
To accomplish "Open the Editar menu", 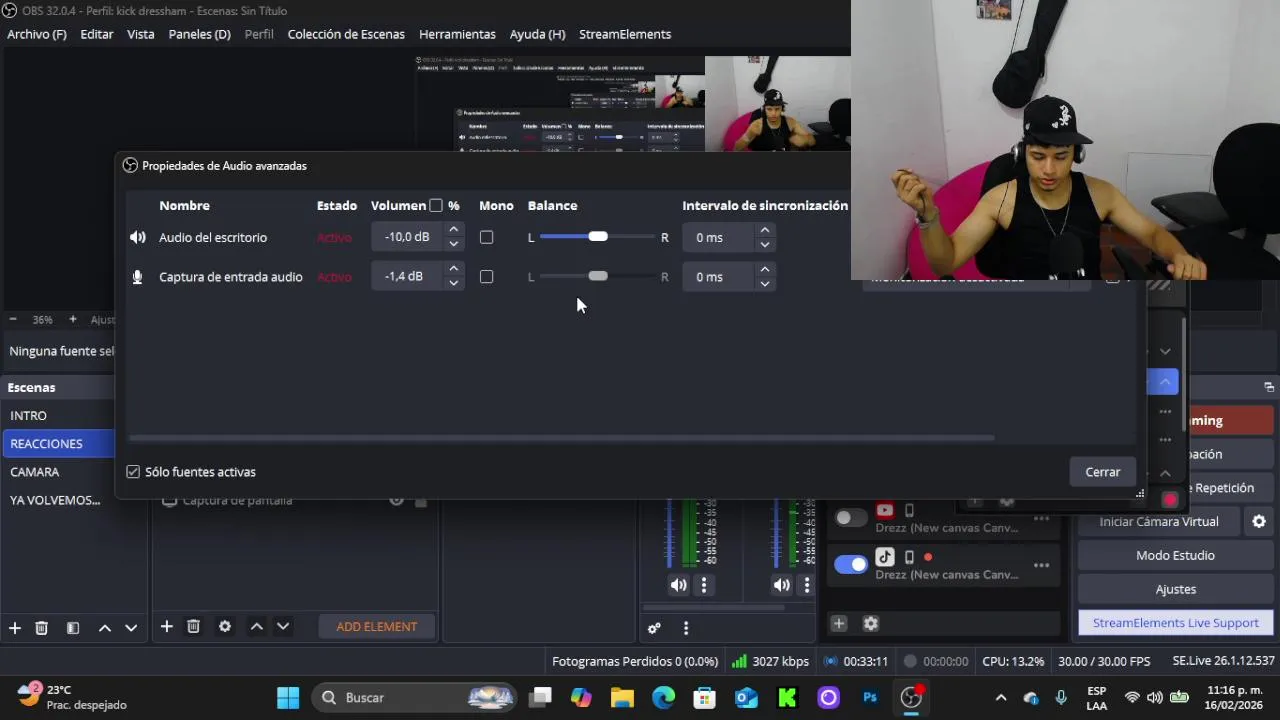I will (97, 34).
